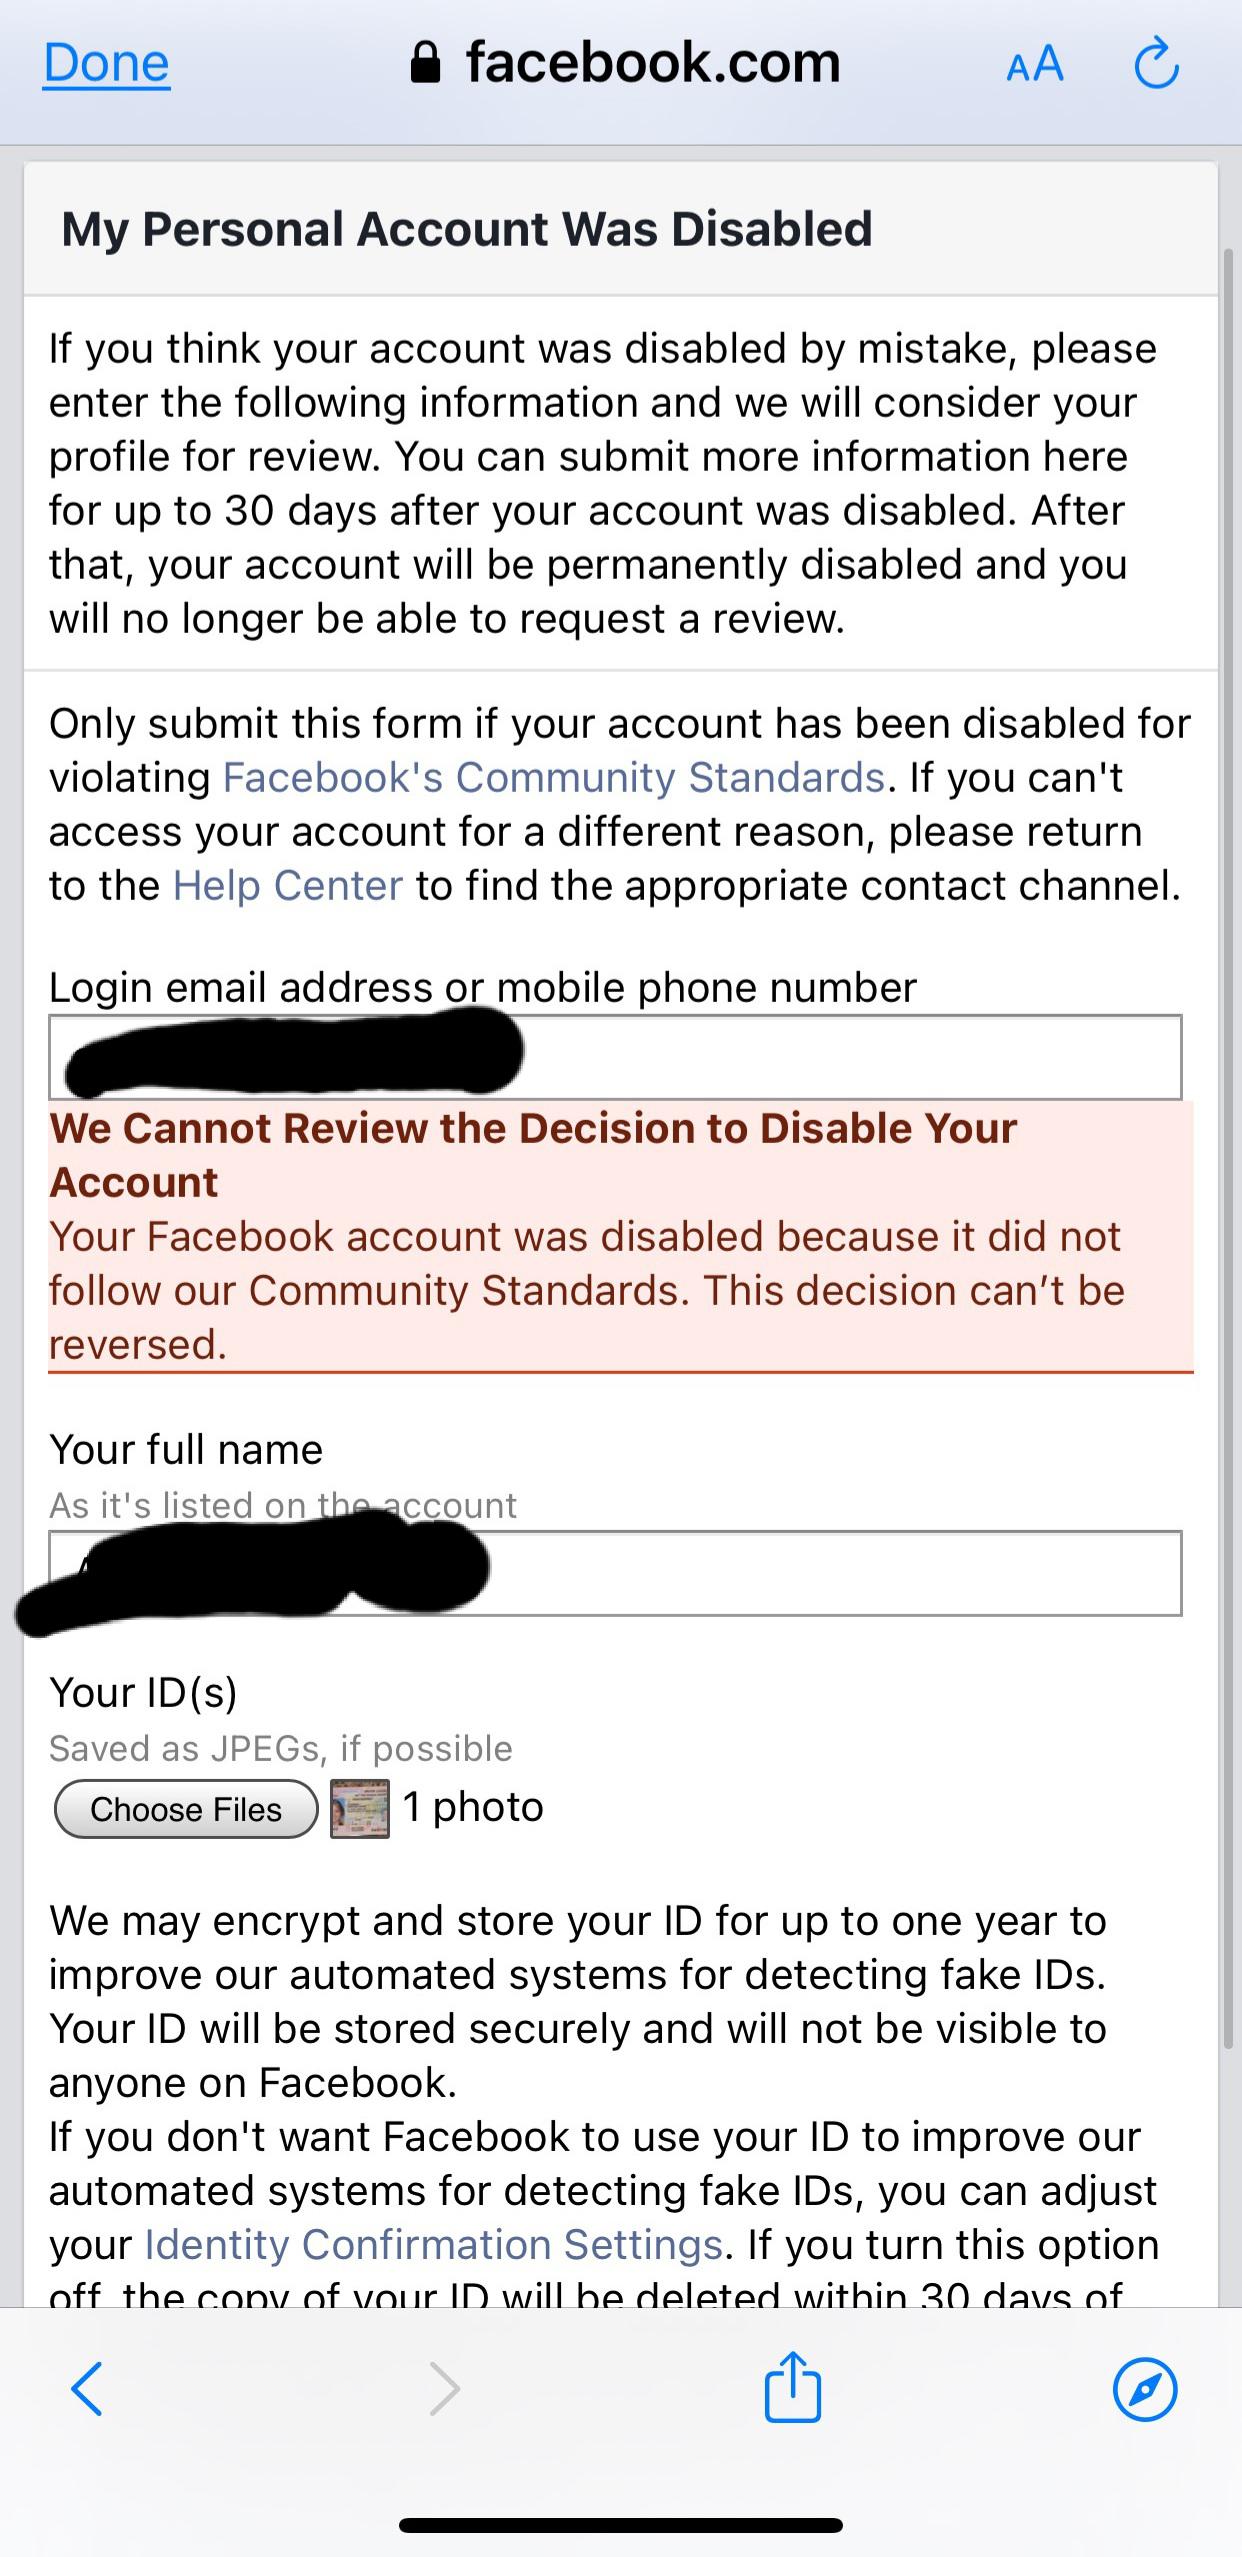Open Identity Confirmation Settings link
This screenshot has height=2557, width=1242.
(432, 2246)
